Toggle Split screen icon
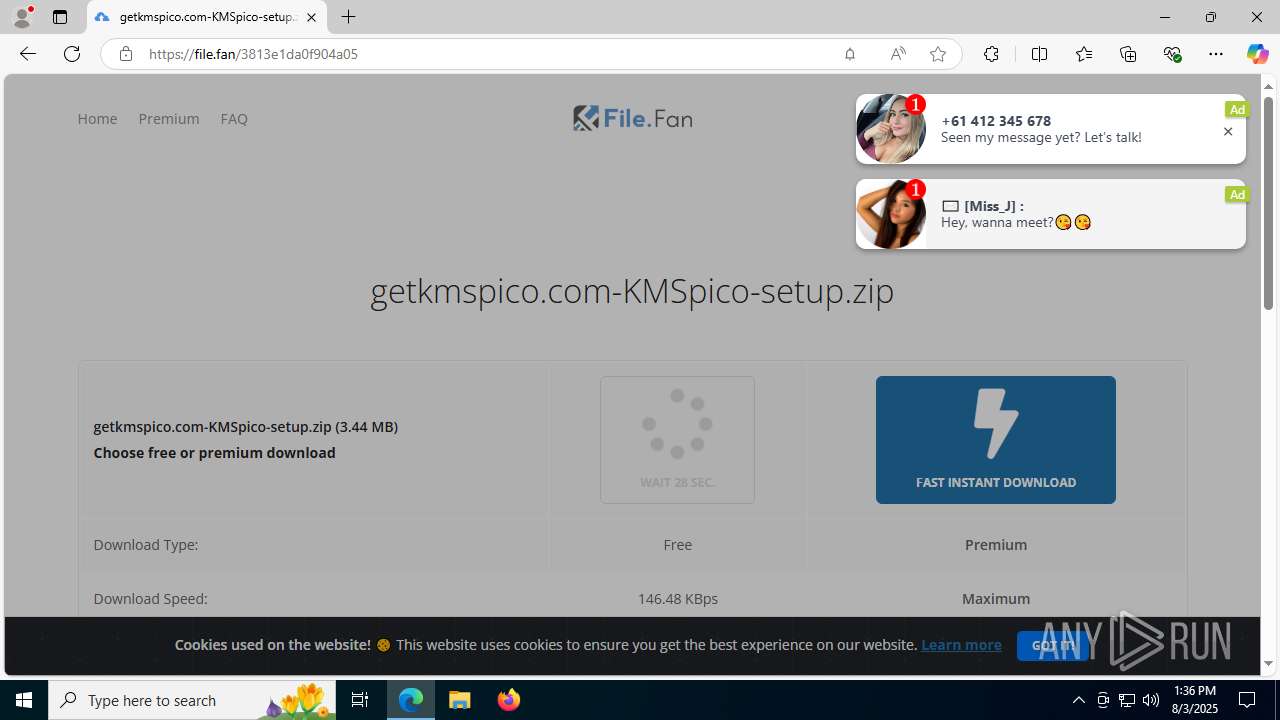 (1039, 54)
